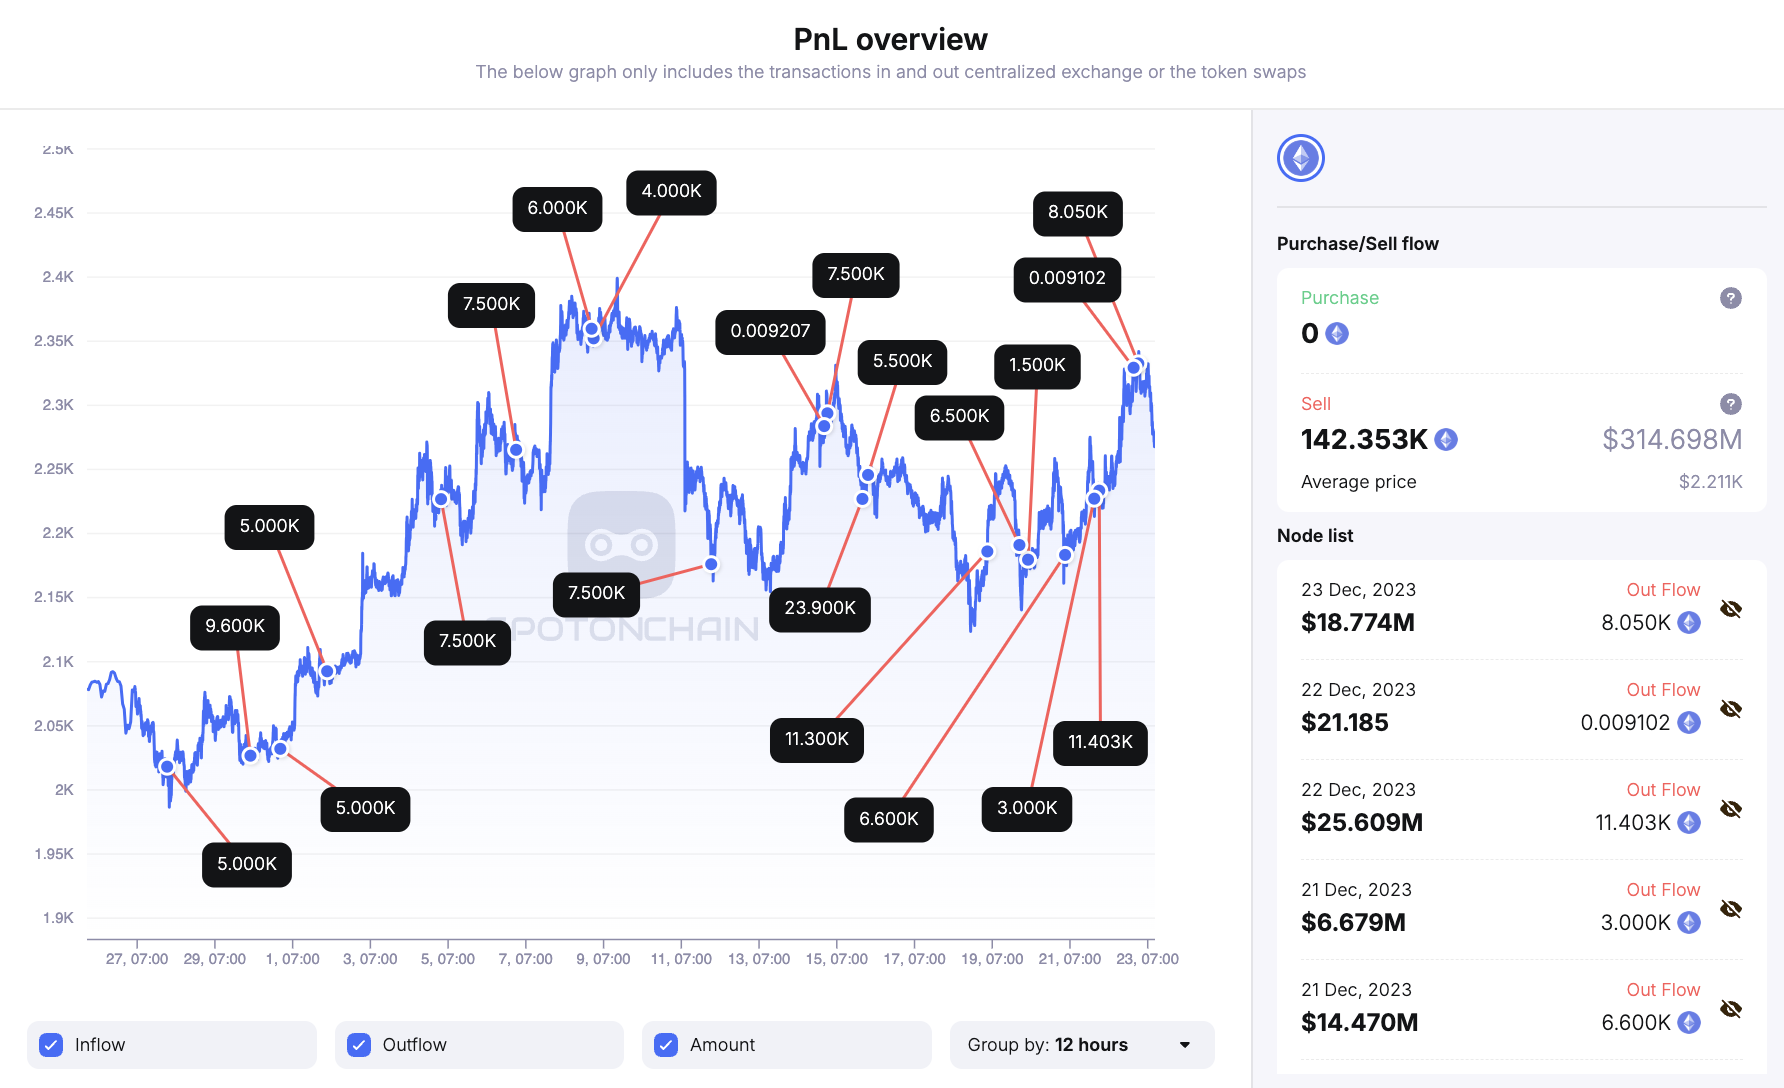1784x1088 pixels.
Task: Click the 9.600K chart label
Action: 235,626
